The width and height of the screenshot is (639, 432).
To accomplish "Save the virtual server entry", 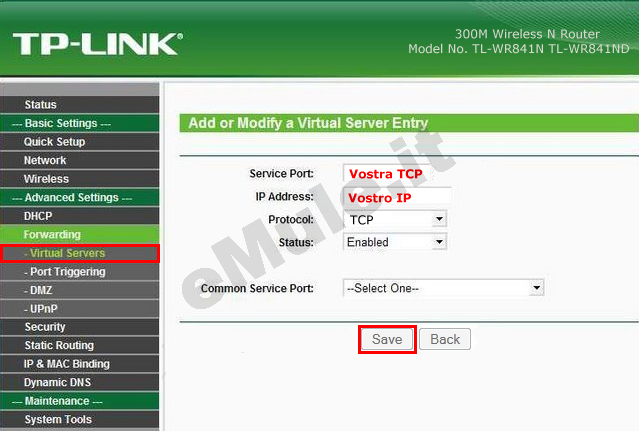I will (387, 339).
